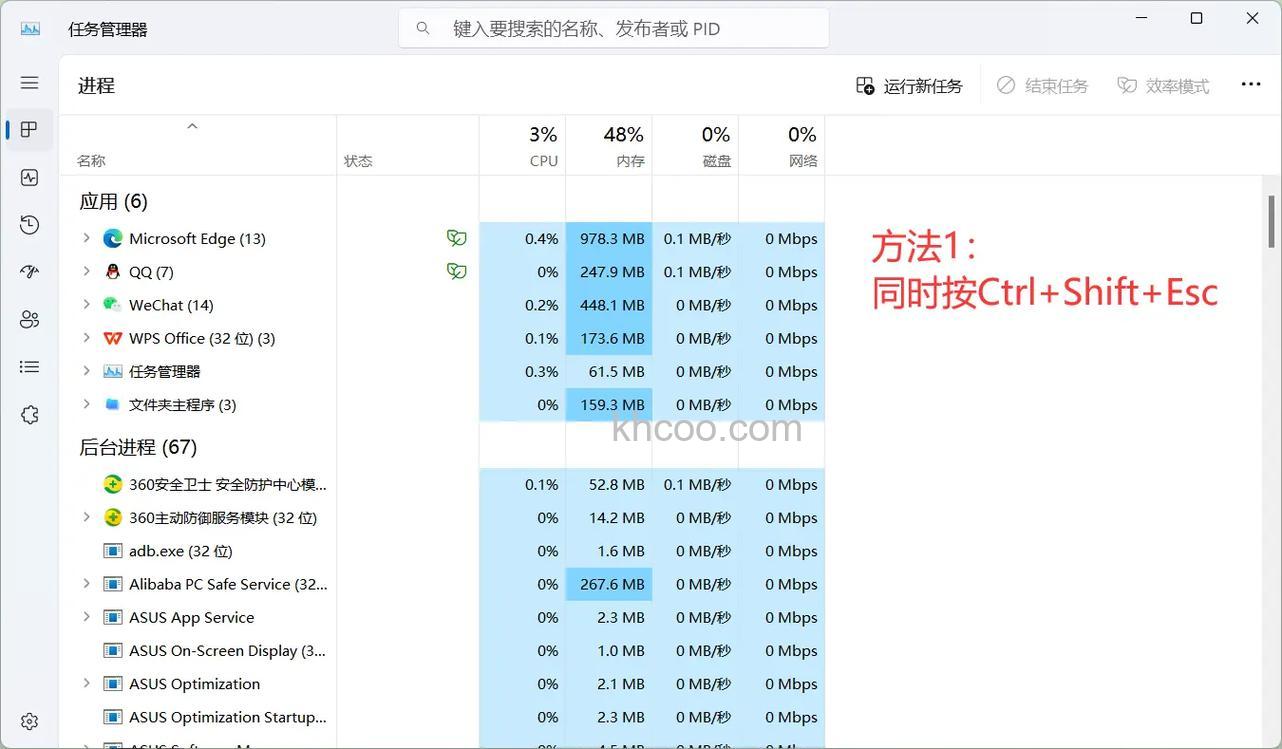Open the Details sidebar page

[x=29, y=365]
